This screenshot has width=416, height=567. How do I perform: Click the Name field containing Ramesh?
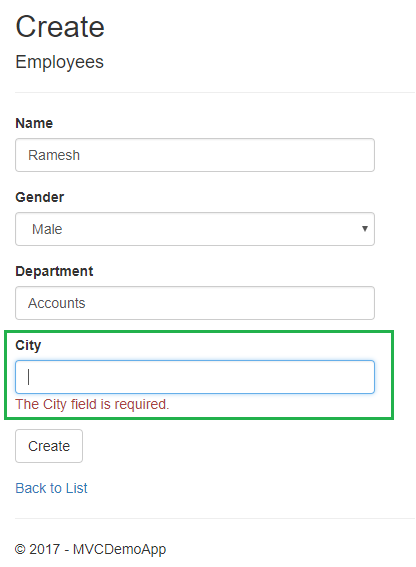coord(195,155)
